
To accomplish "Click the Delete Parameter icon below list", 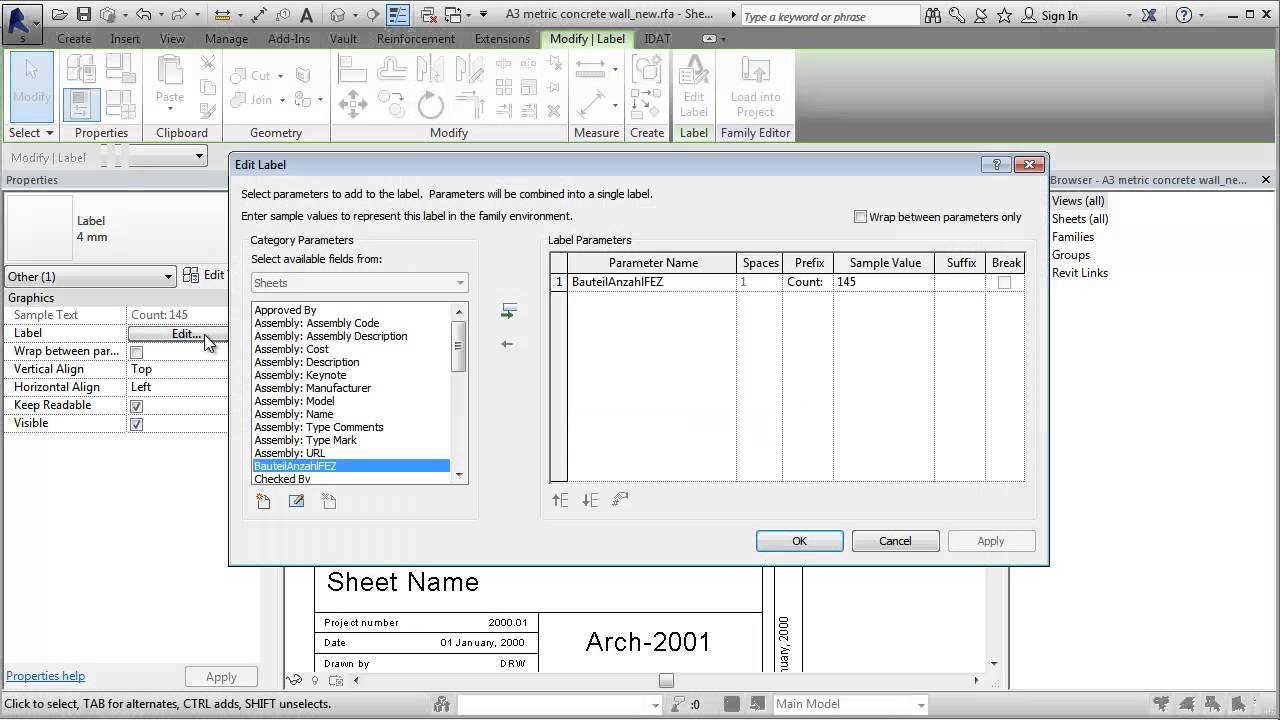I will pos(329,501).
